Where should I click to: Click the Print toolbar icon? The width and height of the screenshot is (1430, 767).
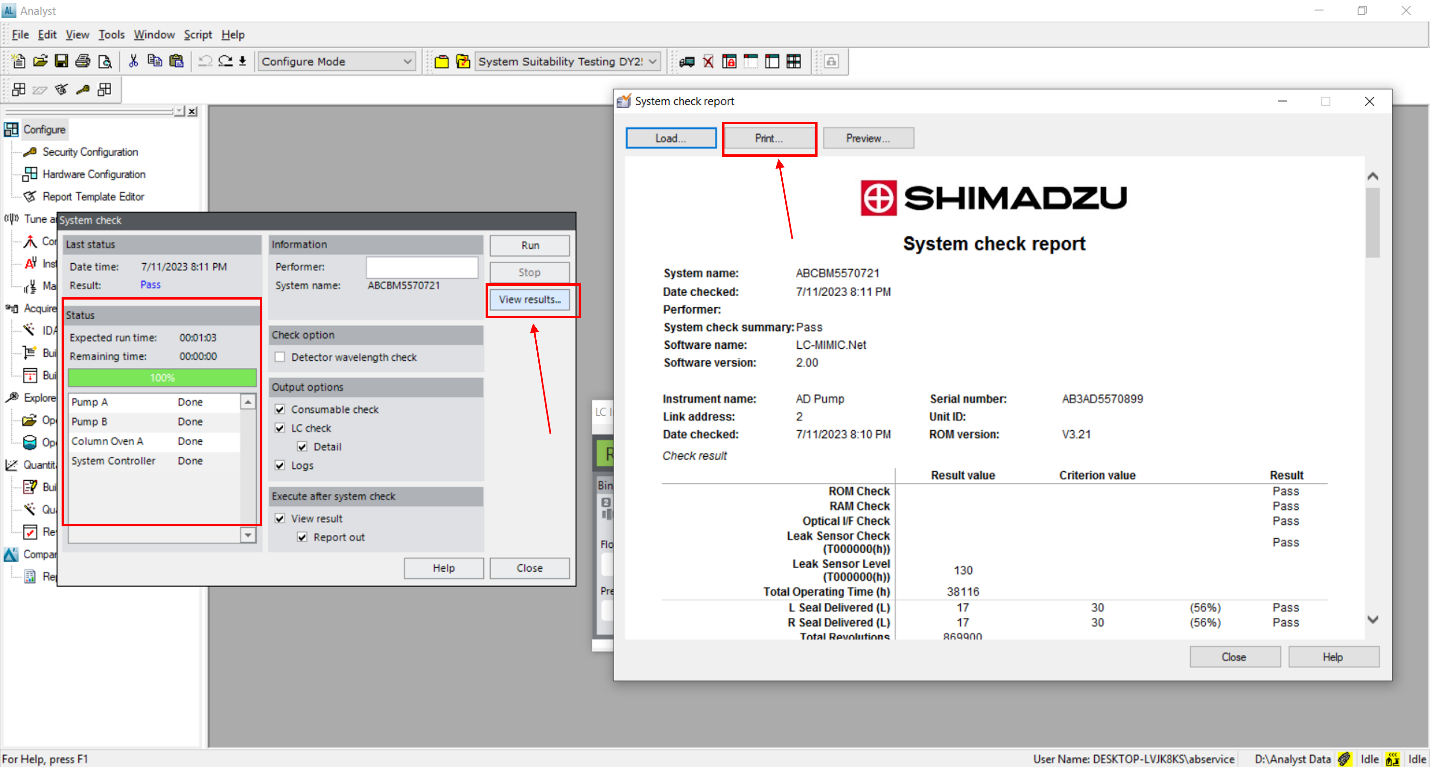click(83, 61)
